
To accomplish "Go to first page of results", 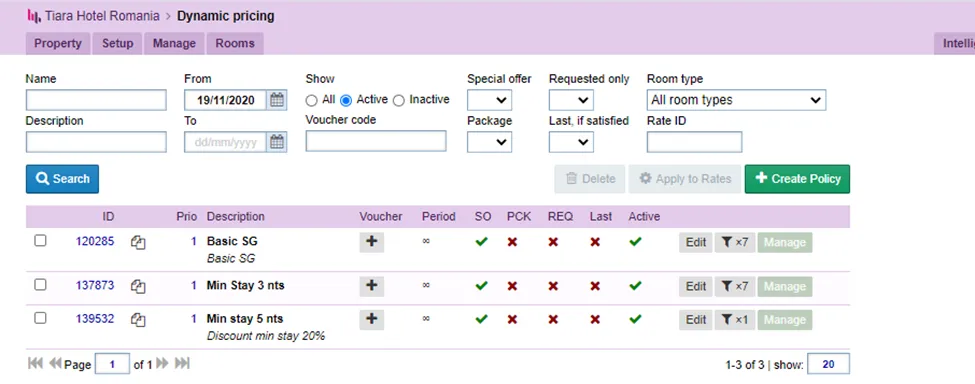I will 35,363.
